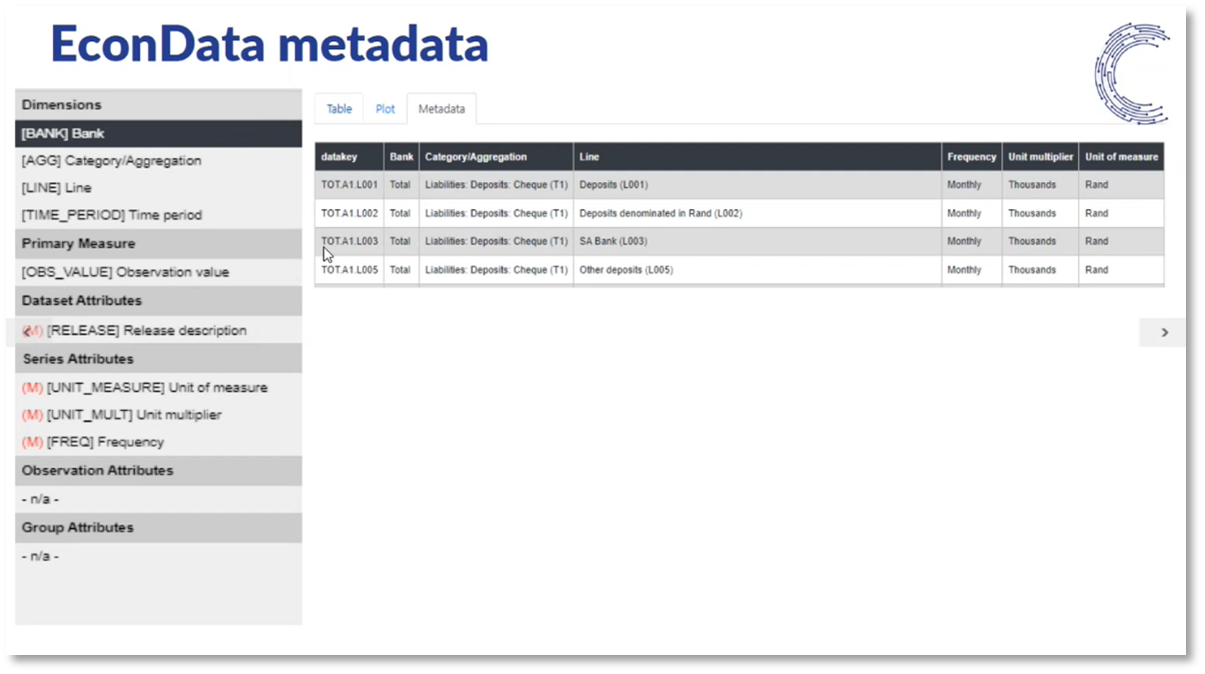Switch to the Plot tab
This screenshot has height=674, width=1205.
click(x=385, y=109)
